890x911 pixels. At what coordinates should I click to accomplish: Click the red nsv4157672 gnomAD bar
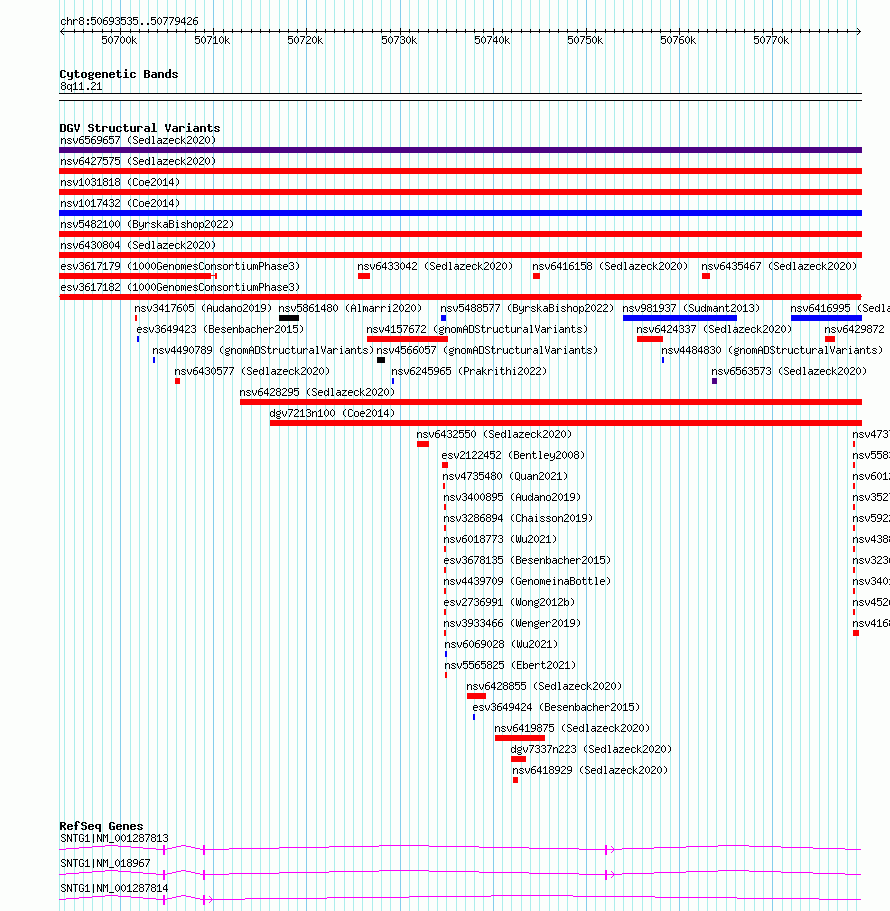[407, 339]
